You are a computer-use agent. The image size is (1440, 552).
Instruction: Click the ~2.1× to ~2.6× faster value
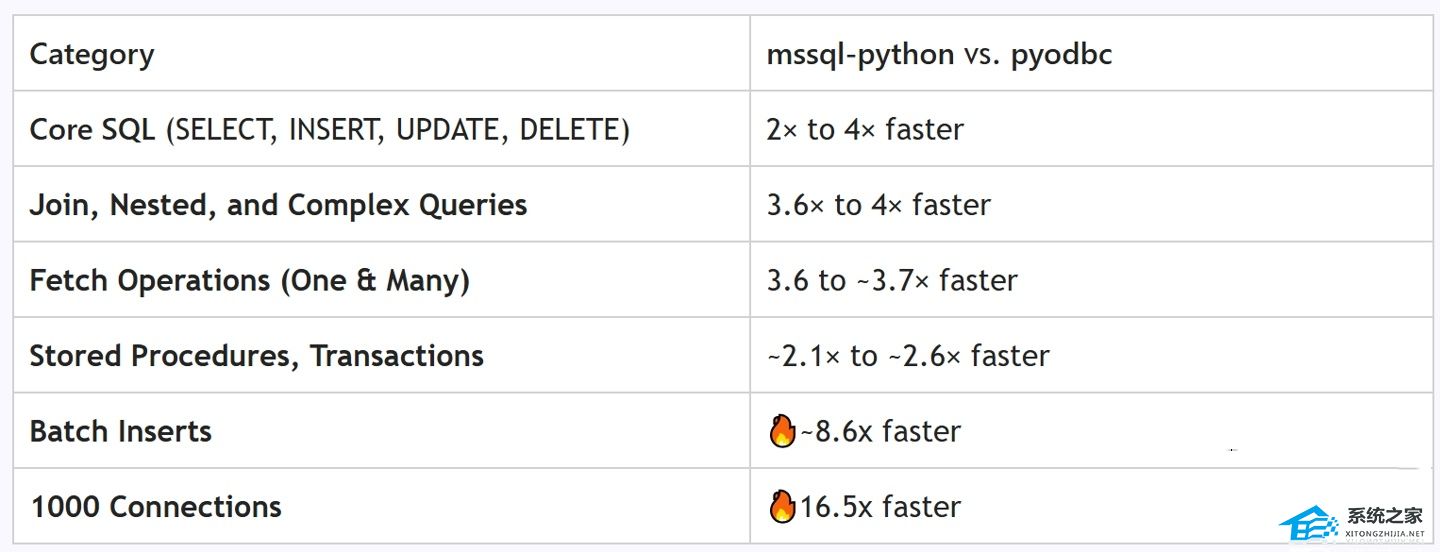[908, 356]
